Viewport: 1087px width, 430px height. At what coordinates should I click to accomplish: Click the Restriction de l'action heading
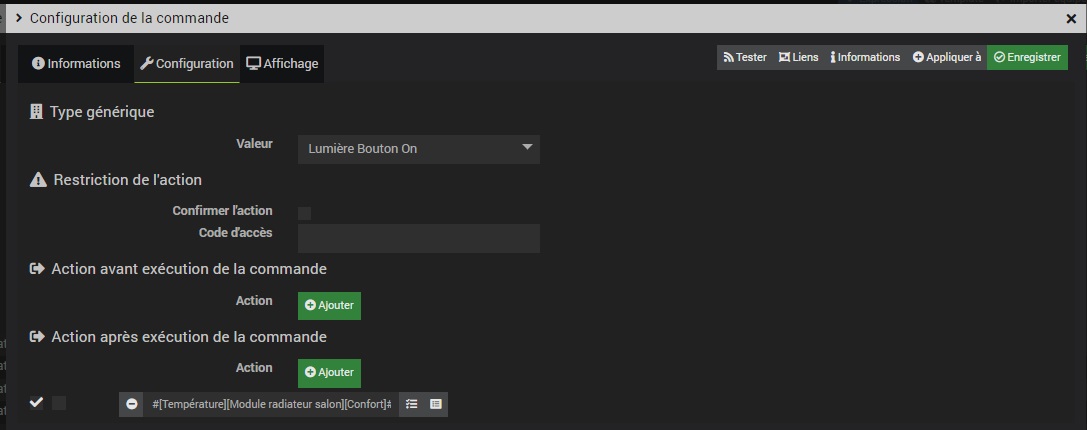128,180
